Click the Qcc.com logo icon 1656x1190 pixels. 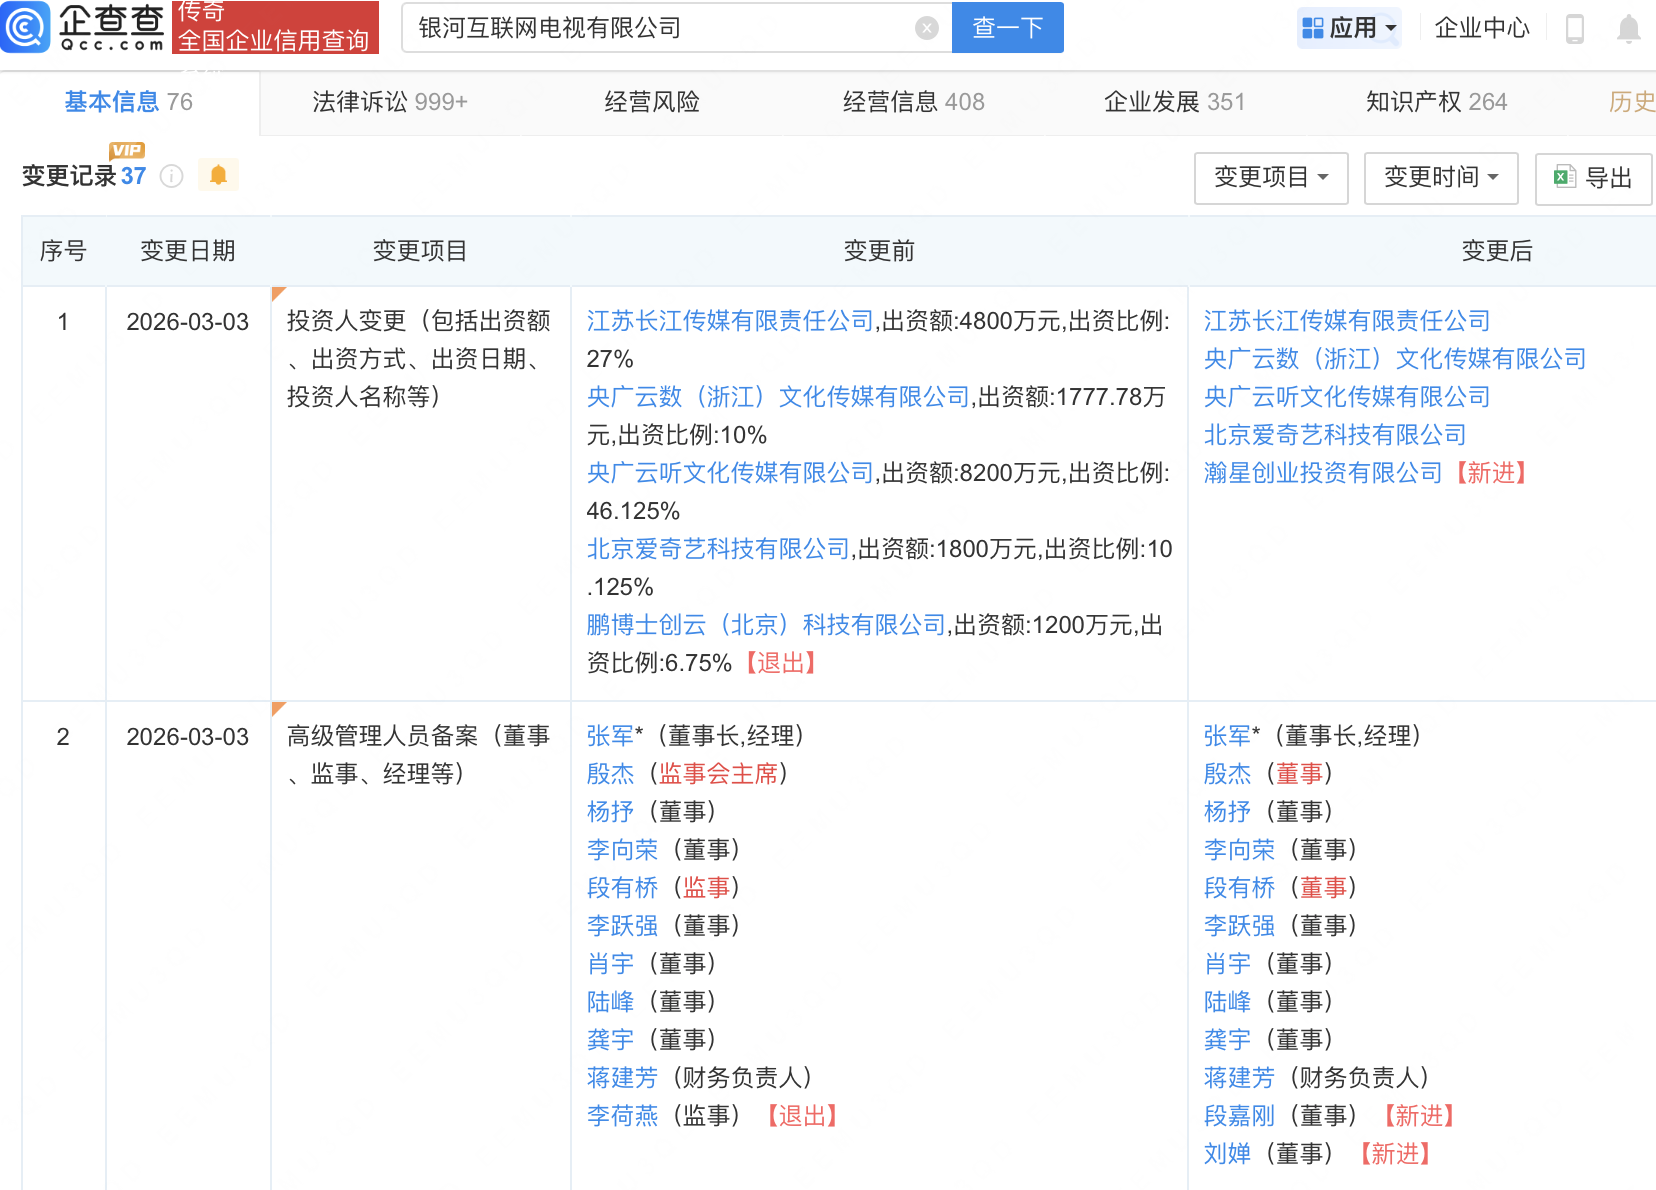coord(25,27)
